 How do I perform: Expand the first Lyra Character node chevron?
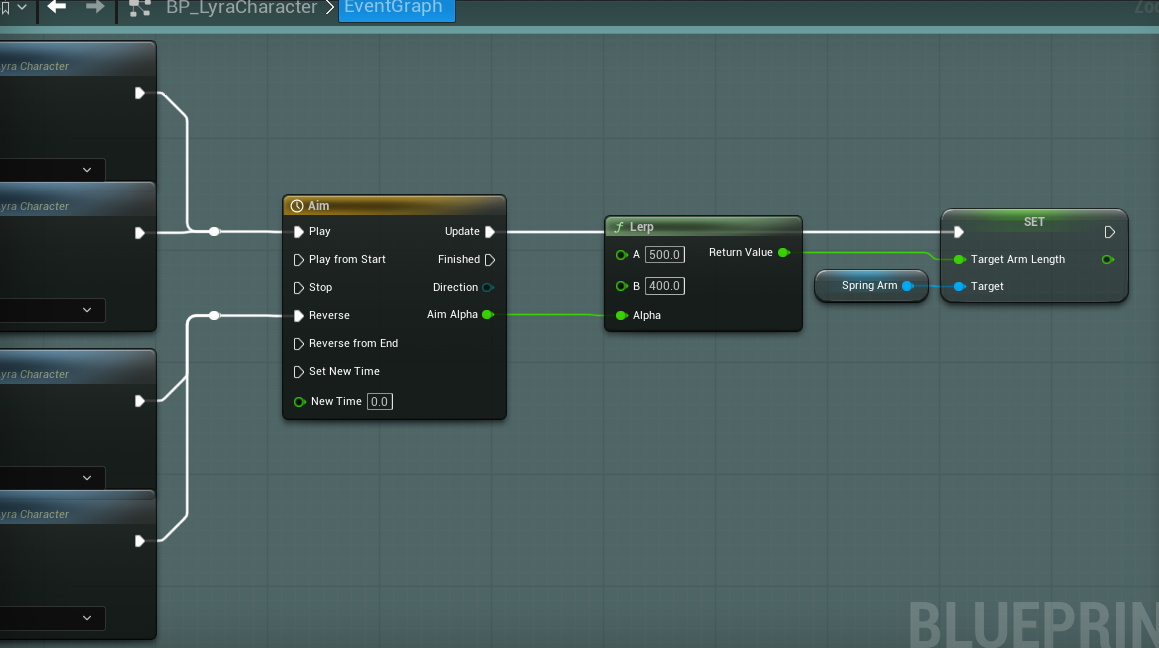pyautogui.click(x=87, y=170)
